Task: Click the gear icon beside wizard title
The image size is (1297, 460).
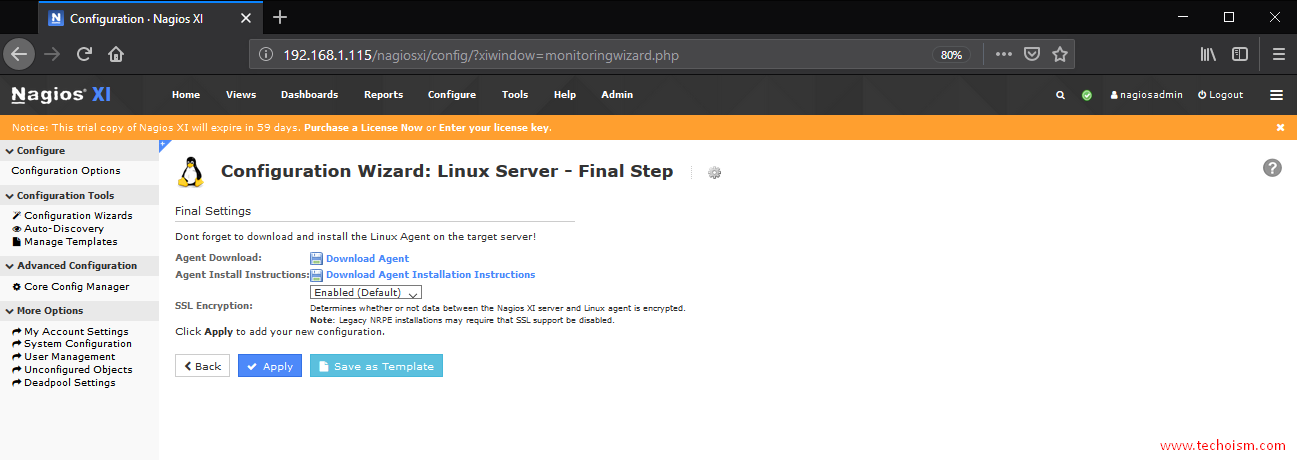Action: [x=714, y=173]
